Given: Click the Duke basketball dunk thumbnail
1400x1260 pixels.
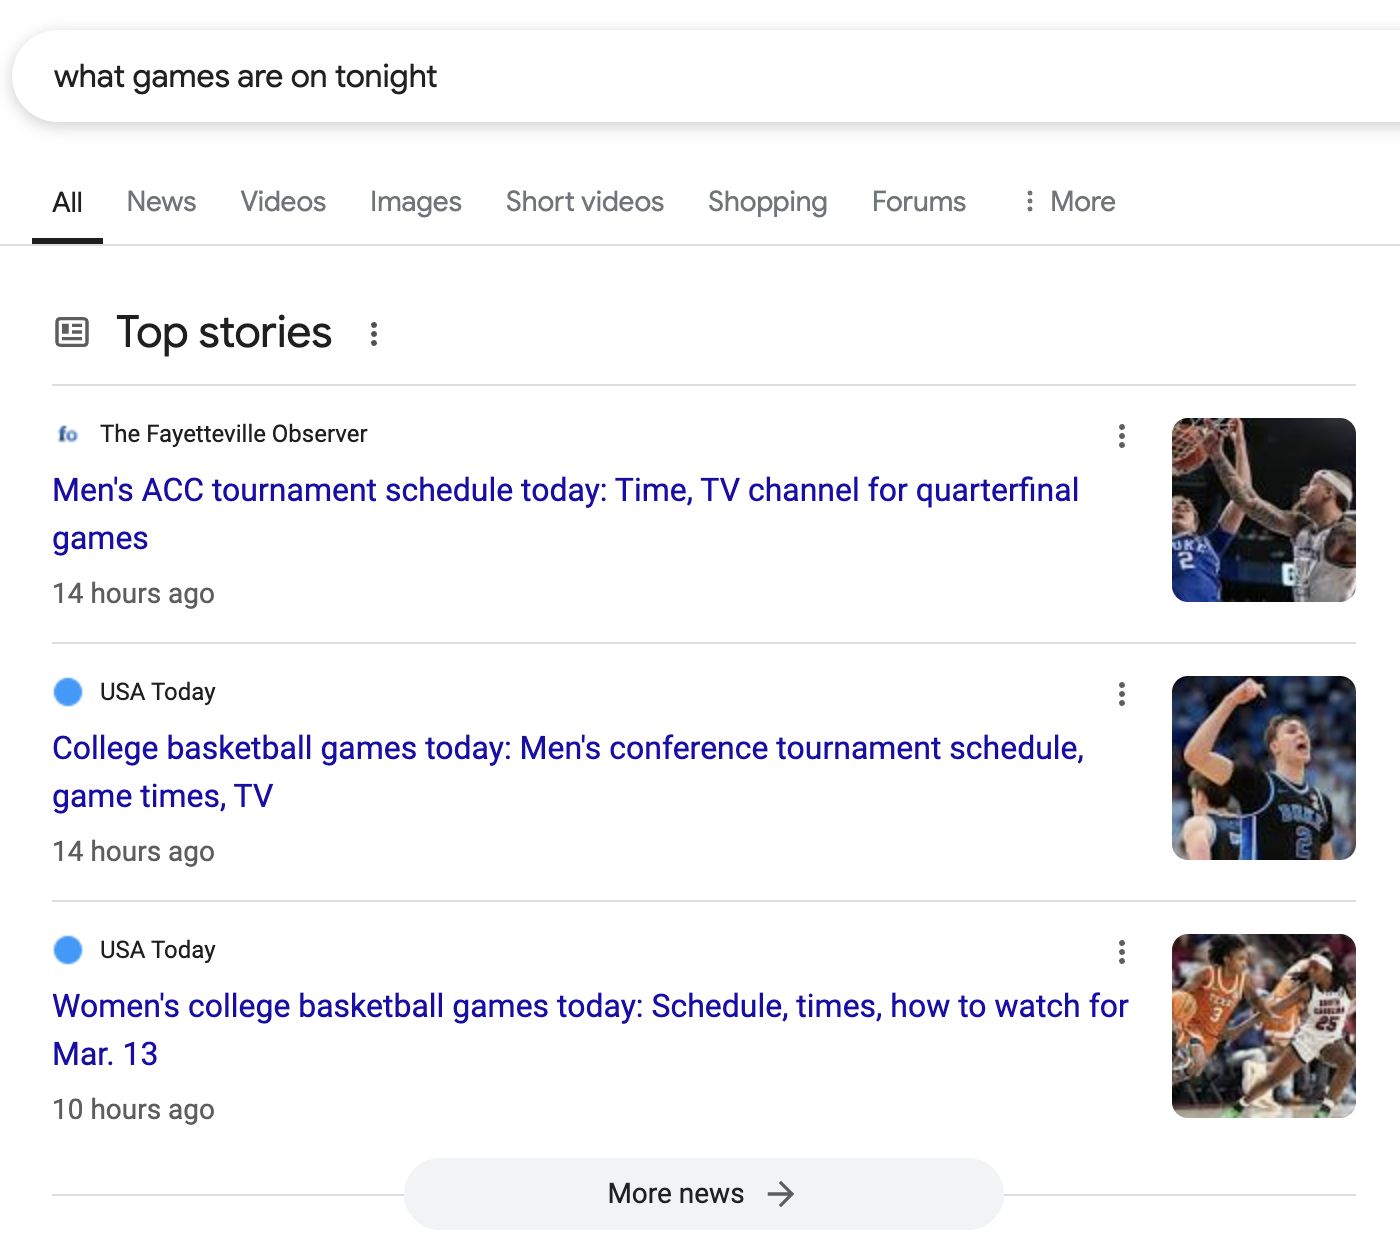Looking at the screenshot, I should [x=1263, y=510].
